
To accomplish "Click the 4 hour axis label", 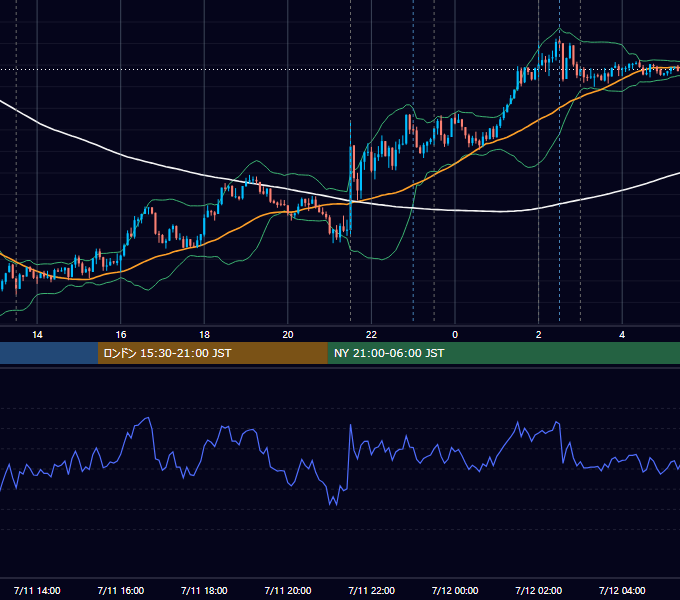I will click(x=622, y=335).
